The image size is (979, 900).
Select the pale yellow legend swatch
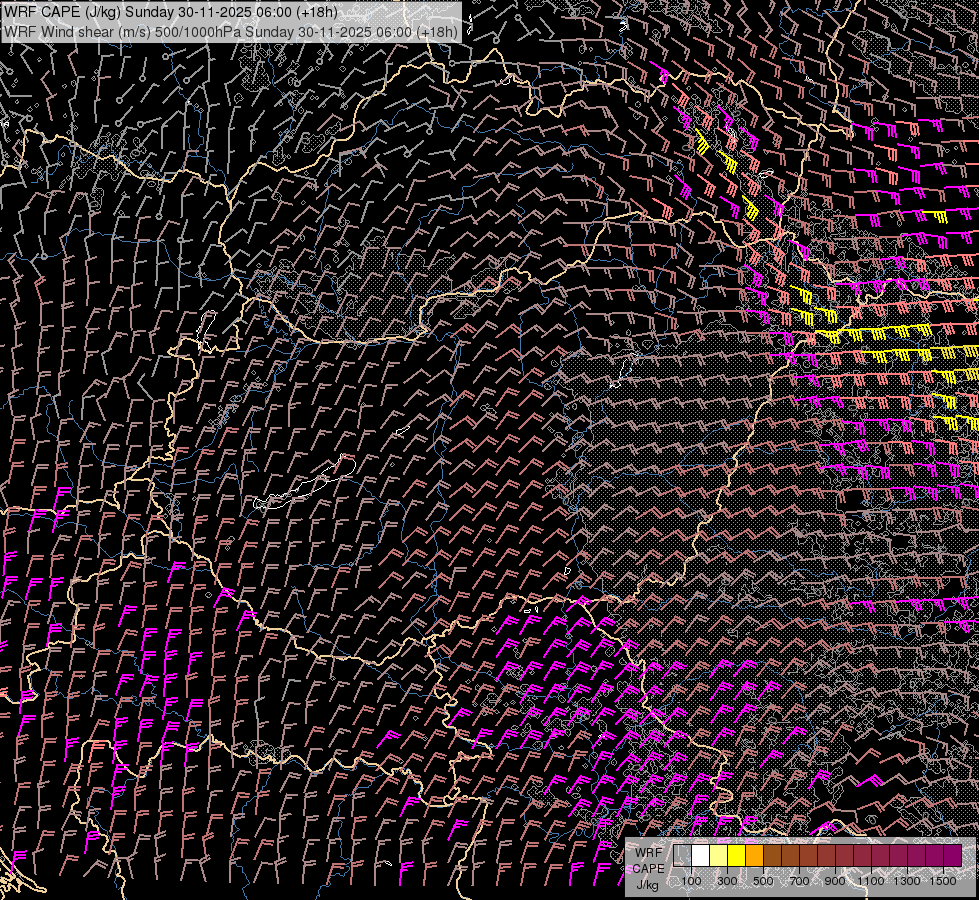[x=719, y=856]
